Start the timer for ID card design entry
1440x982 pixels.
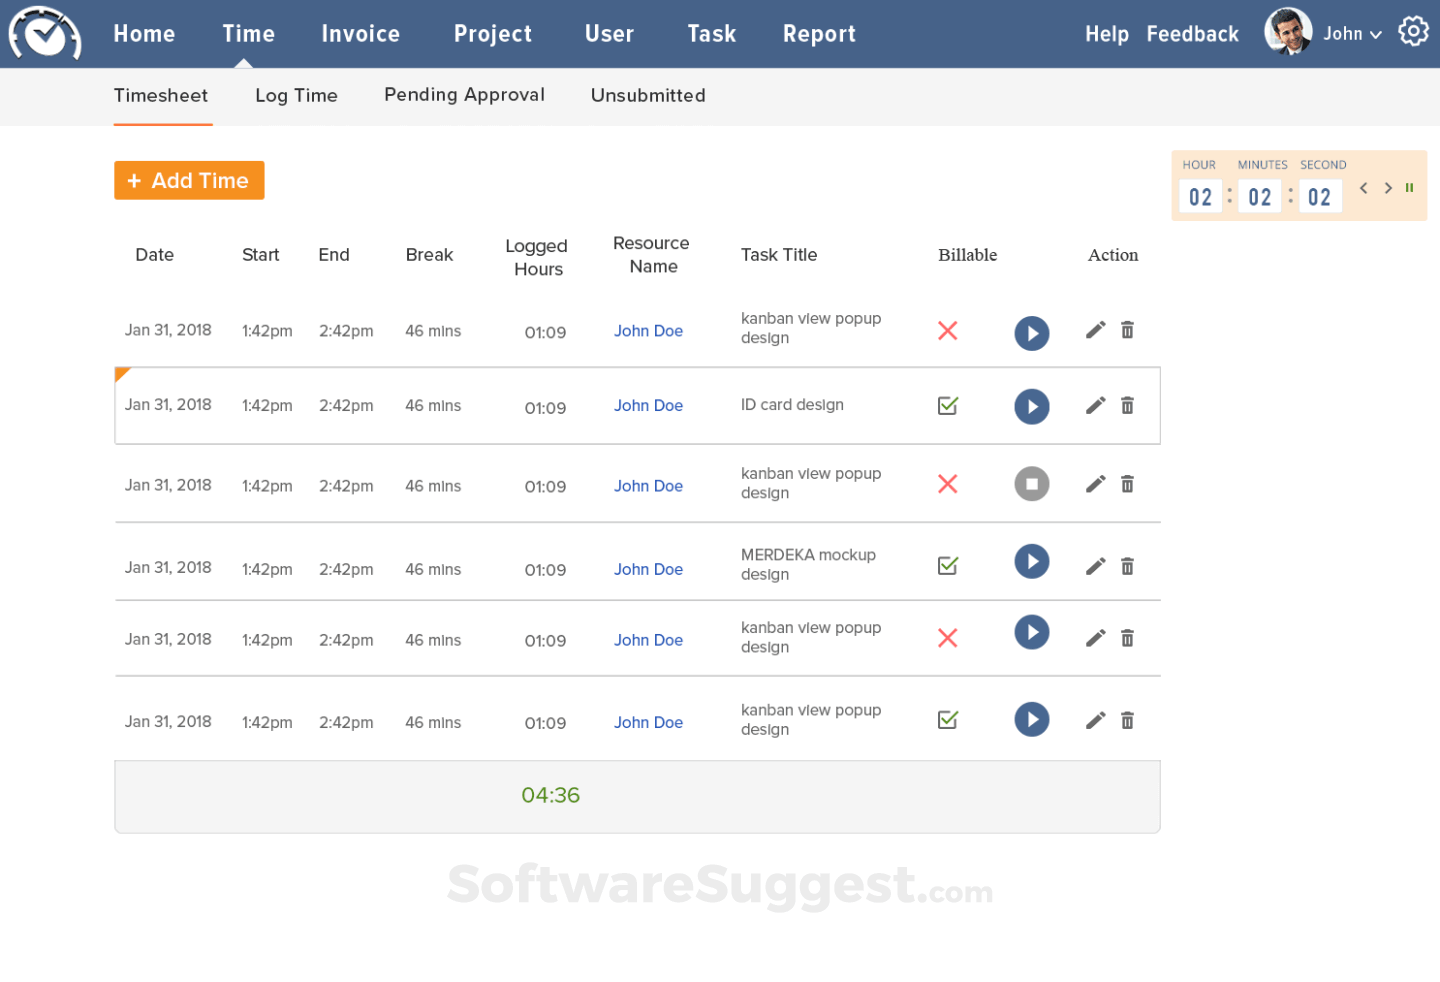tap(1032, 406)
